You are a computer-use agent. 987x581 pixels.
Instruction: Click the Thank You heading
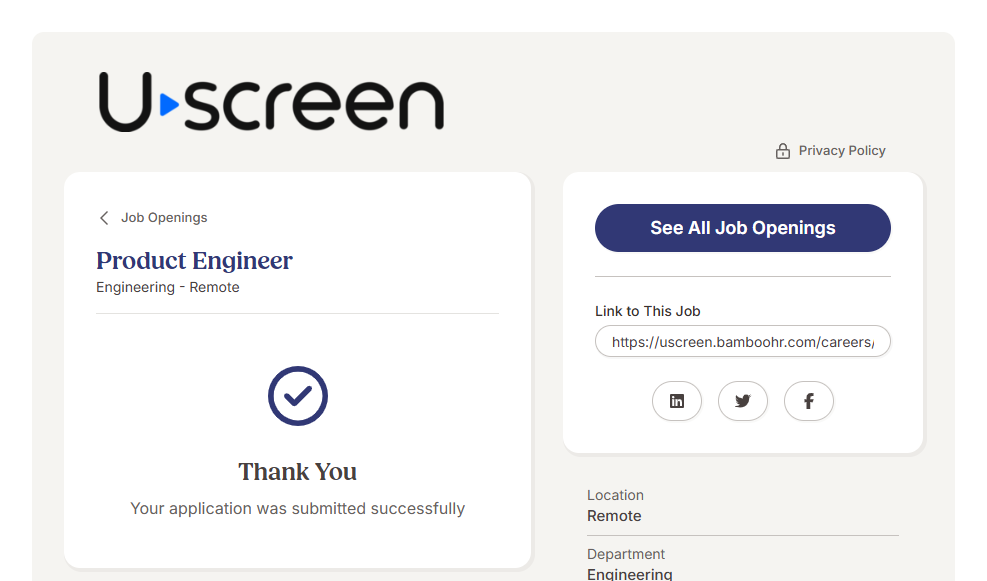298,472
